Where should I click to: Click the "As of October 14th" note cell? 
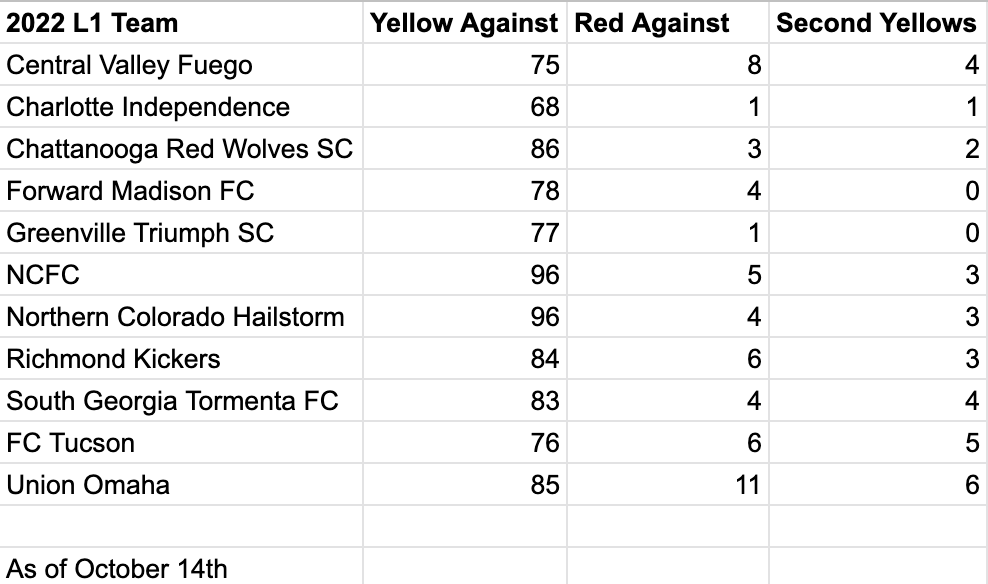tap(117, 568)
